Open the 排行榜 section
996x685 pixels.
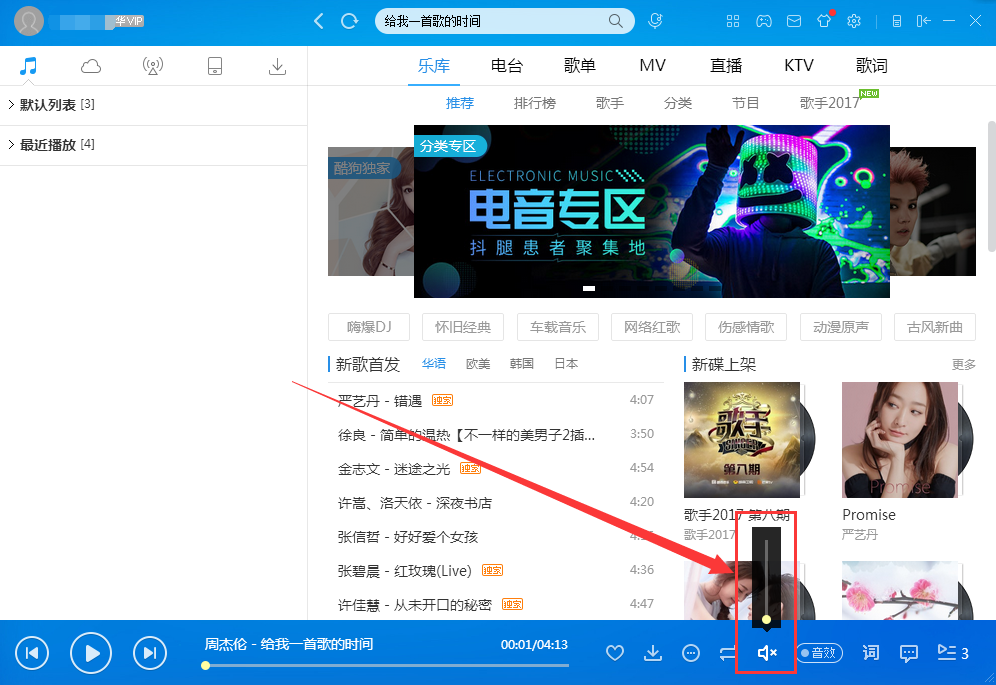(x=534, y=102)
